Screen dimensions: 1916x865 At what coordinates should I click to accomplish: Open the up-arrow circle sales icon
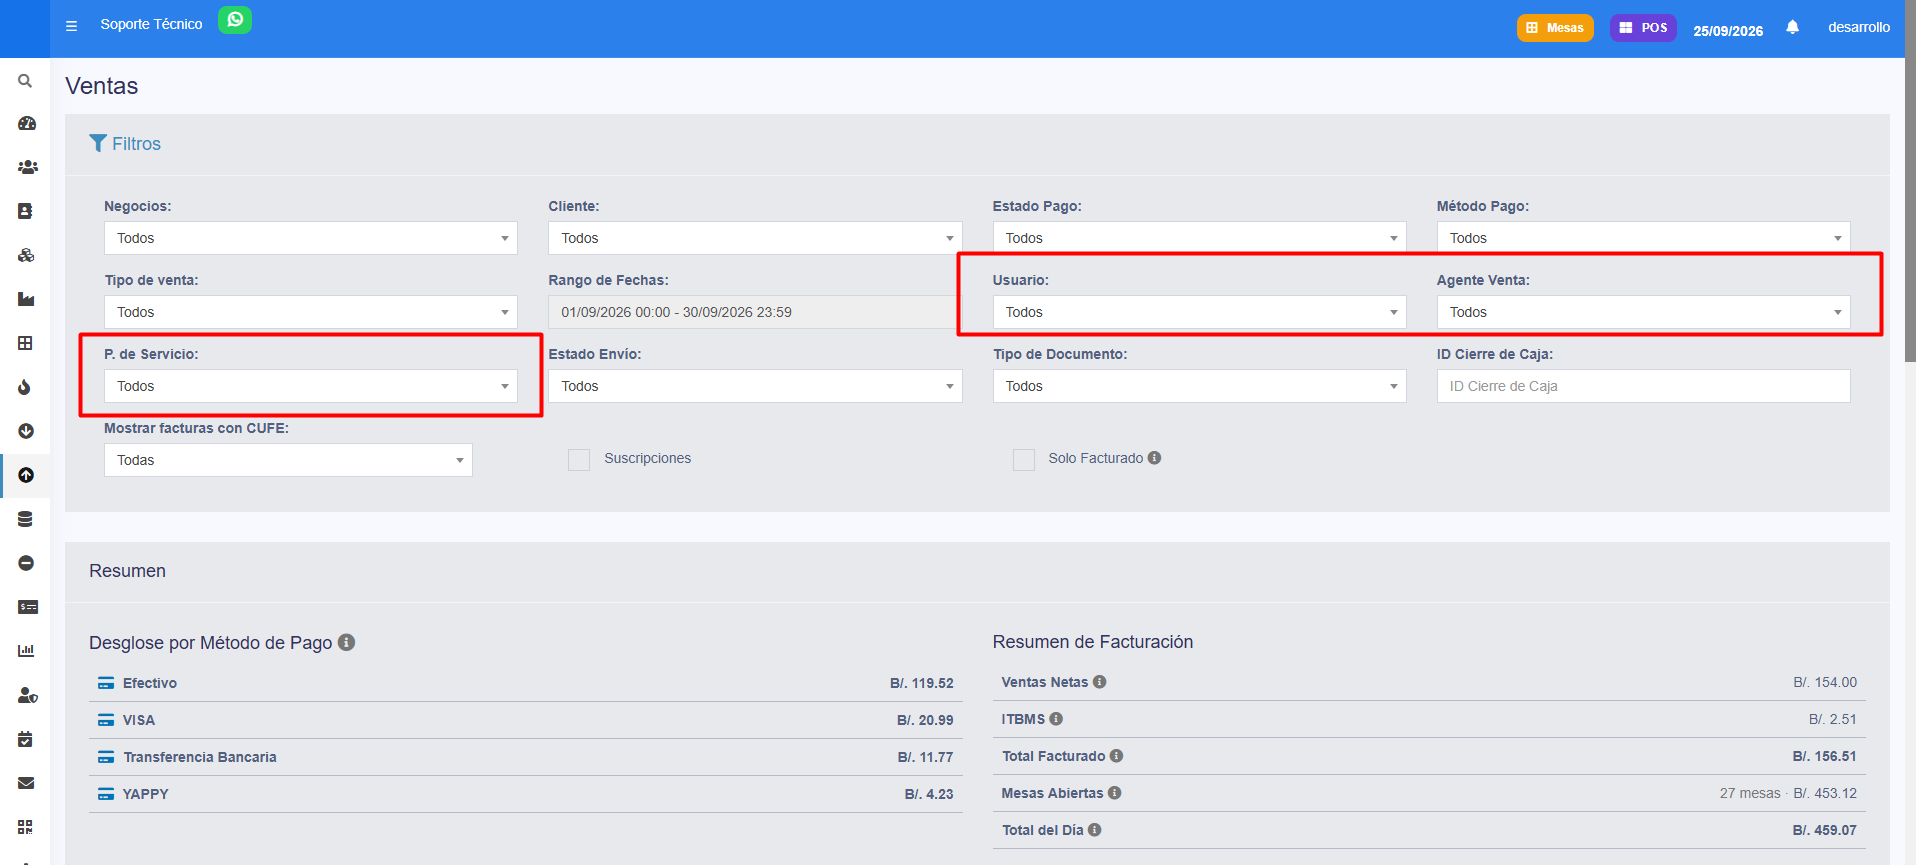[x=26, y=475]
